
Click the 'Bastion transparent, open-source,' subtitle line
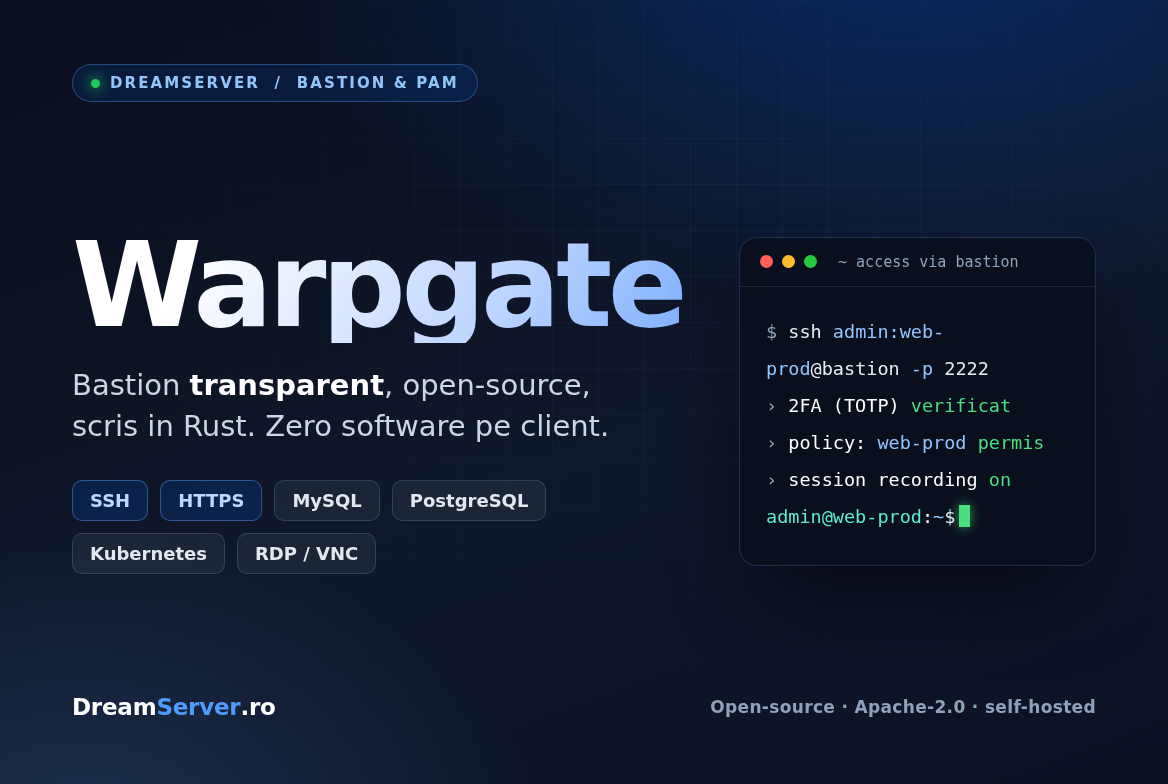[331, 385]
